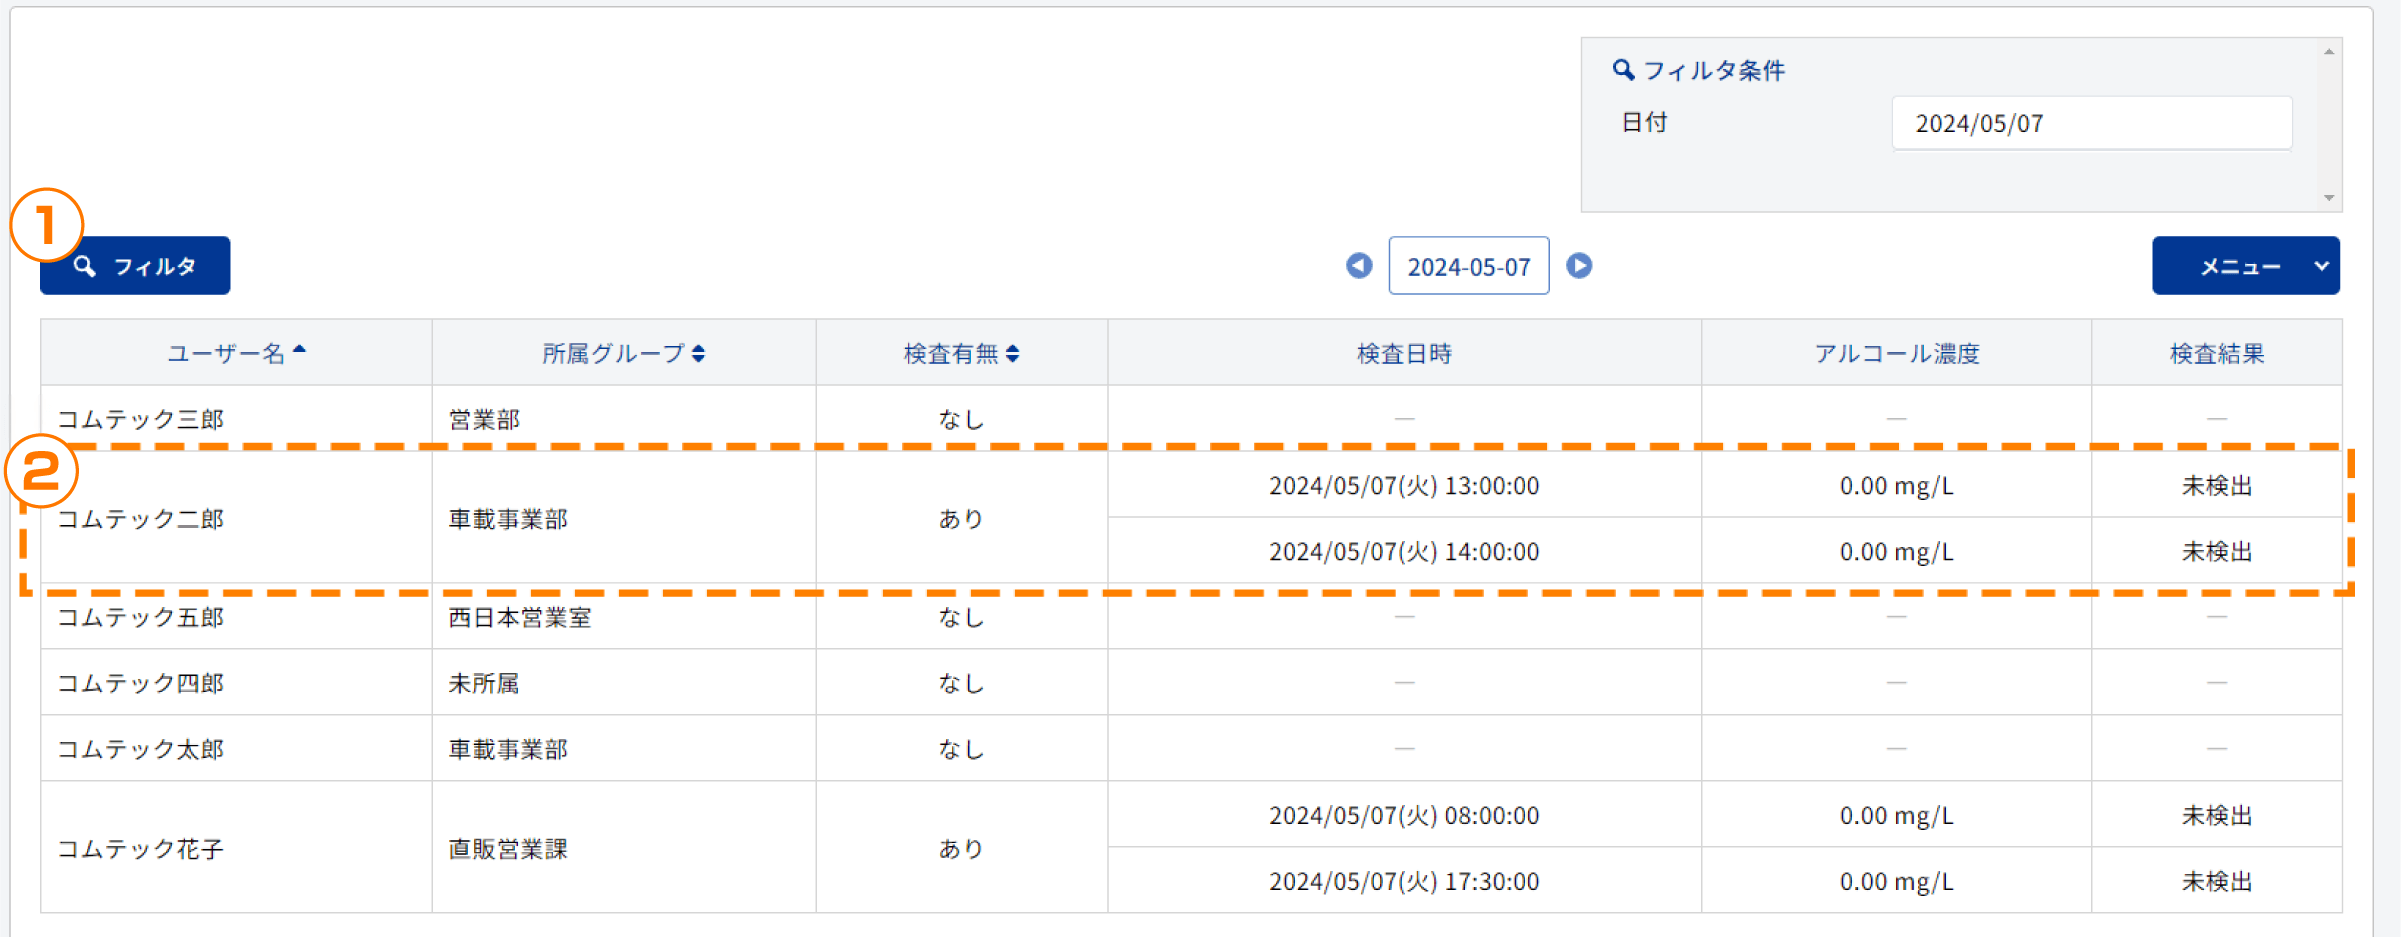Image resolution: width=2401 pixels, height=937 pixels.
Task: Open the 2024-05-07 date picker field
Action: point(1469,266)
